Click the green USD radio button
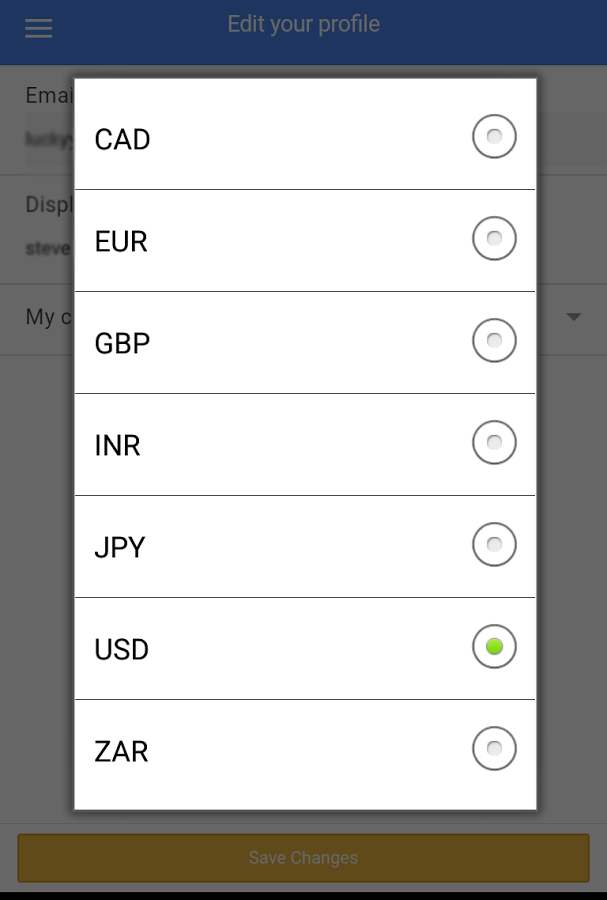Screen dimensions: 607x900 [x=494, y=646]
